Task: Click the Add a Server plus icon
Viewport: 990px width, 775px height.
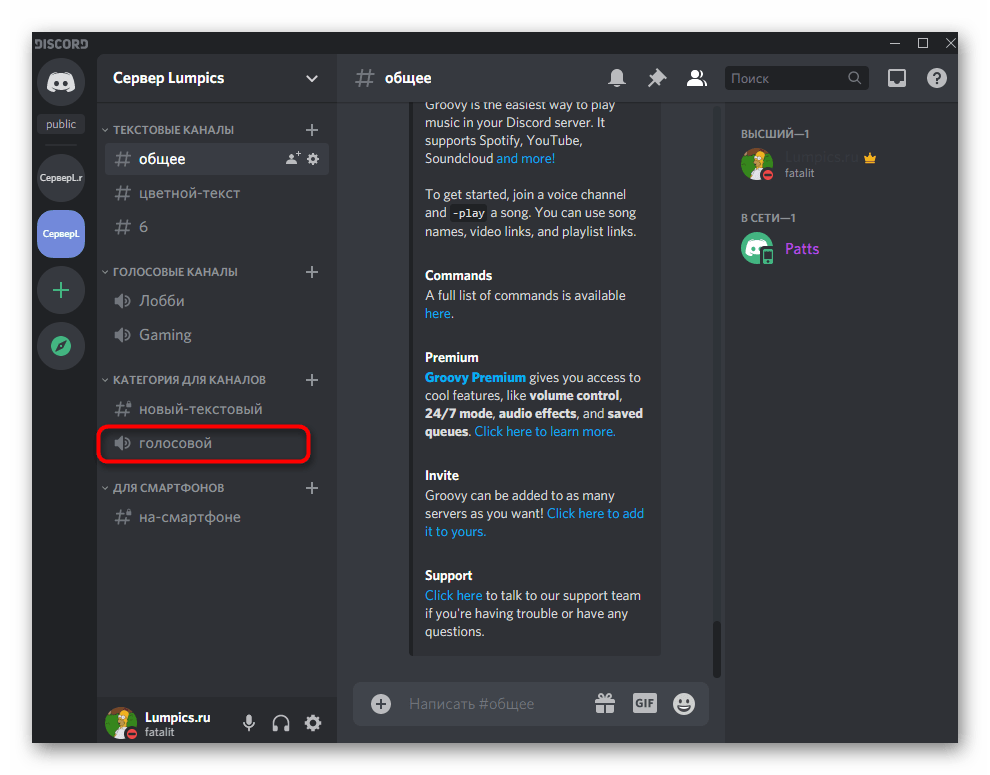Action: 61,290
